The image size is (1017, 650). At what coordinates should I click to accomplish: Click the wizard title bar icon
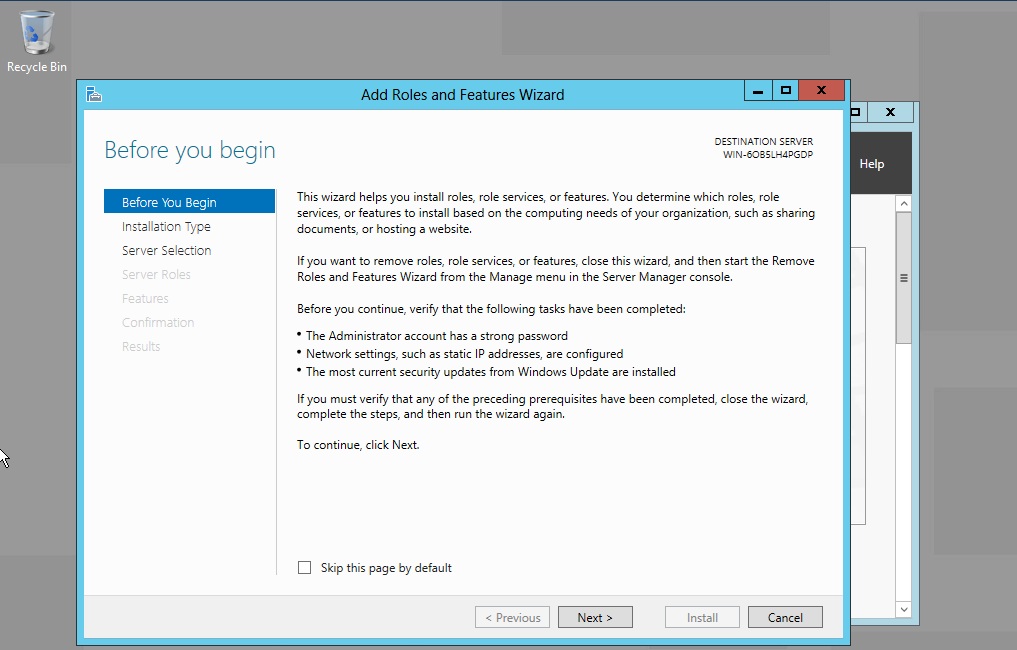click(94, 95)
